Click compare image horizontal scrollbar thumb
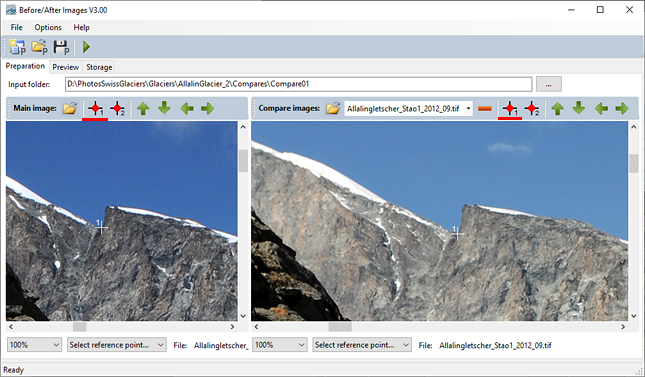The height and width of the screenshot is (377, 645). (x=340, y=327)
